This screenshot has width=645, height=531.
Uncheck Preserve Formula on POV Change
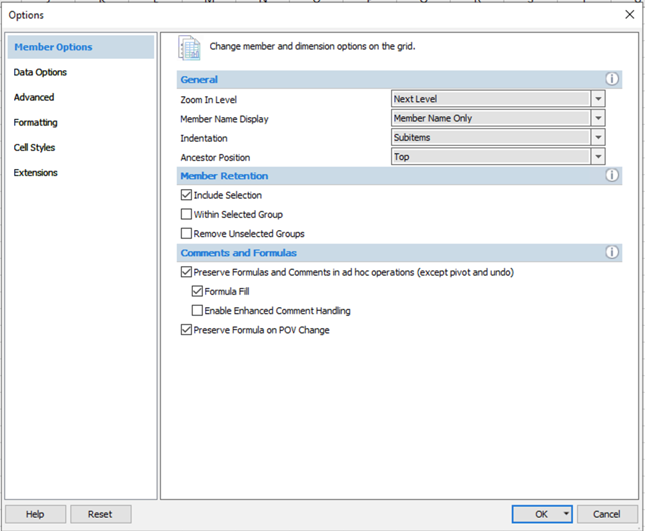186,329
